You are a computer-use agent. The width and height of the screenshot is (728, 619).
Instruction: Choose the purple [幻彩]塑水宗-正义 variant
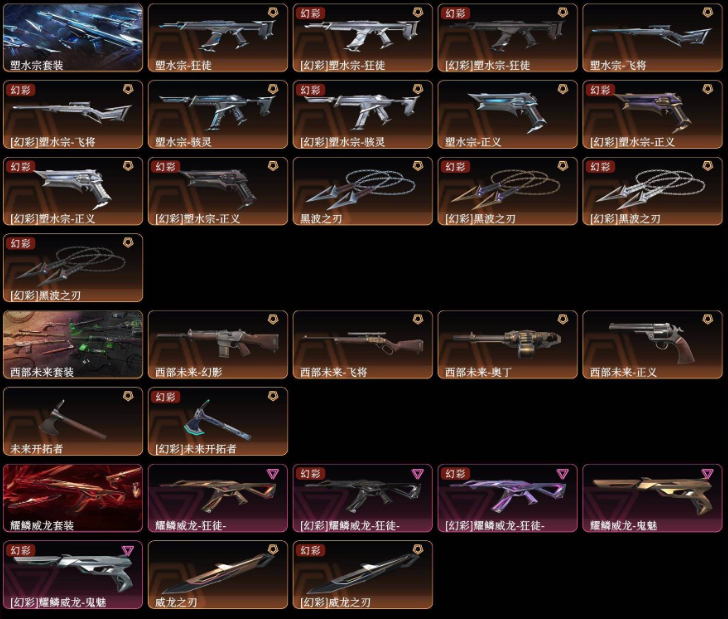click(652, 115)
